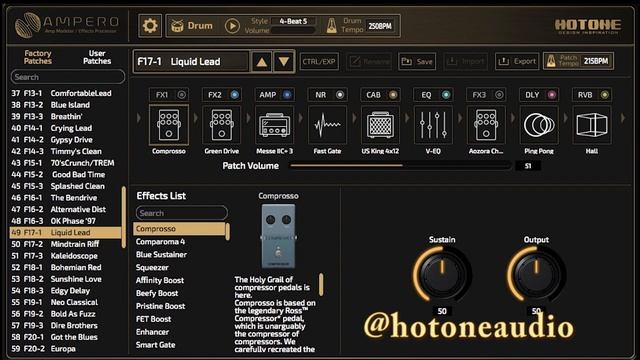Select the US King 4x12 cabinet icon
Image resolution: width=640 pixels, height=360 pixels.
(380, 125)
